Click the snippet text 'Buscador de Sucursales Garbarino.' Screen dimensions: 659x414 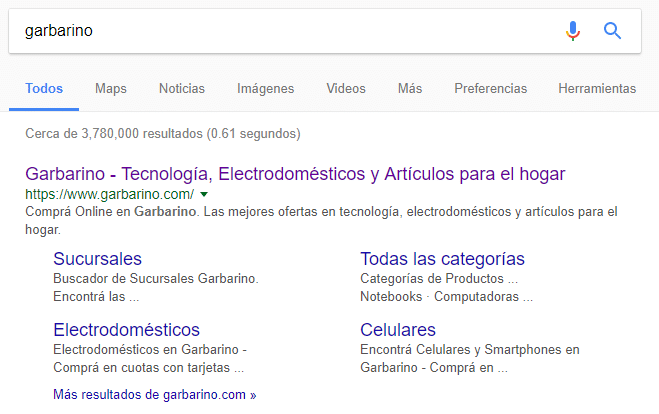point(156,279)
